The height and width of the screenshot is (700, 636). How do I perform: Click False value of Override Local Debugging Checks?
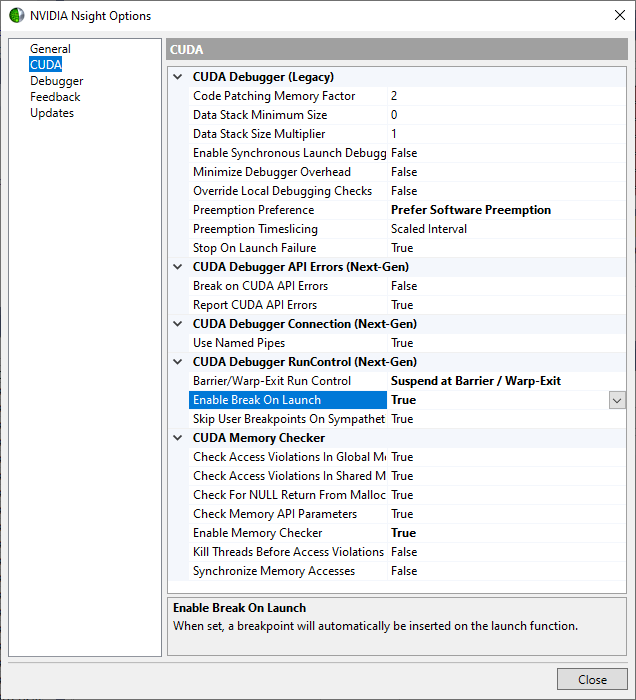(x=506, y=191)
